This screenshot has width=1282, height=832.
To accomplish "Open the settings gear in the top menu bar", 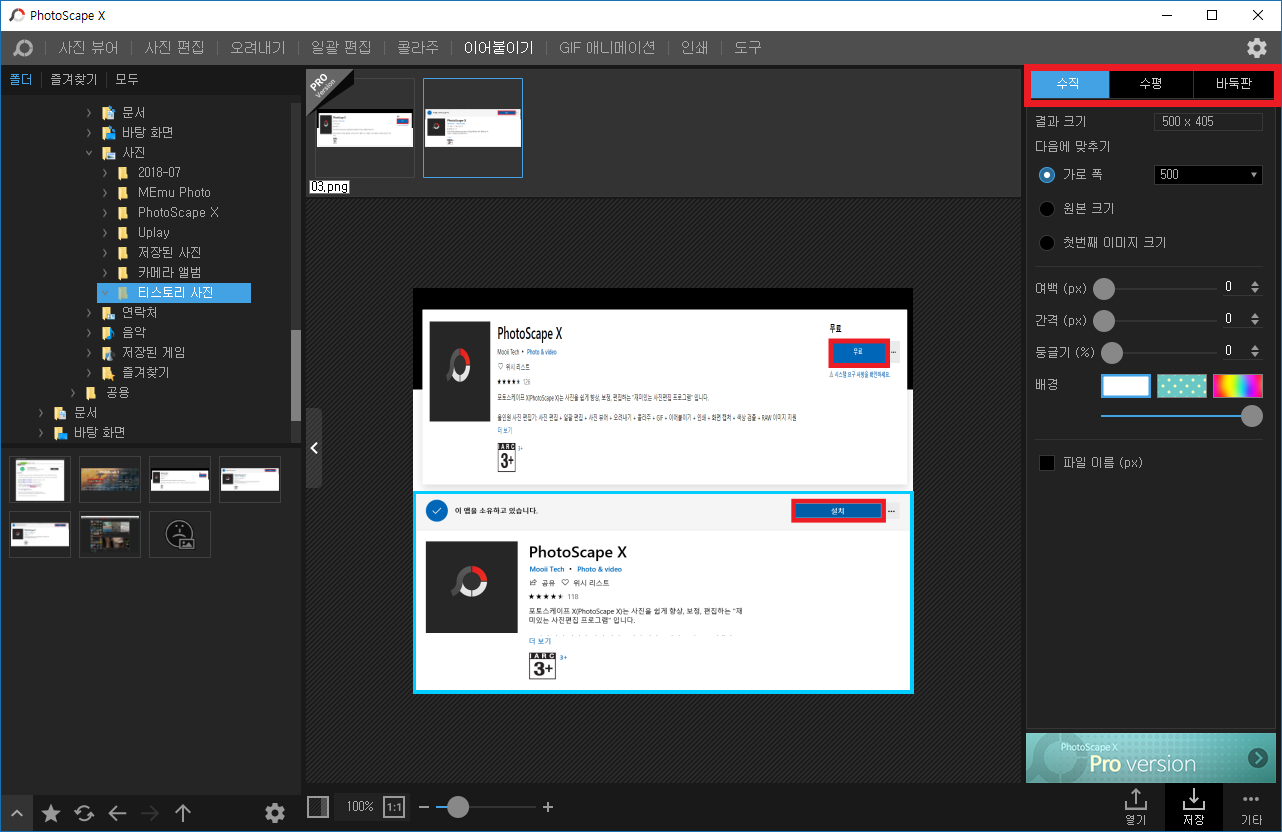I will [1256, 48].
